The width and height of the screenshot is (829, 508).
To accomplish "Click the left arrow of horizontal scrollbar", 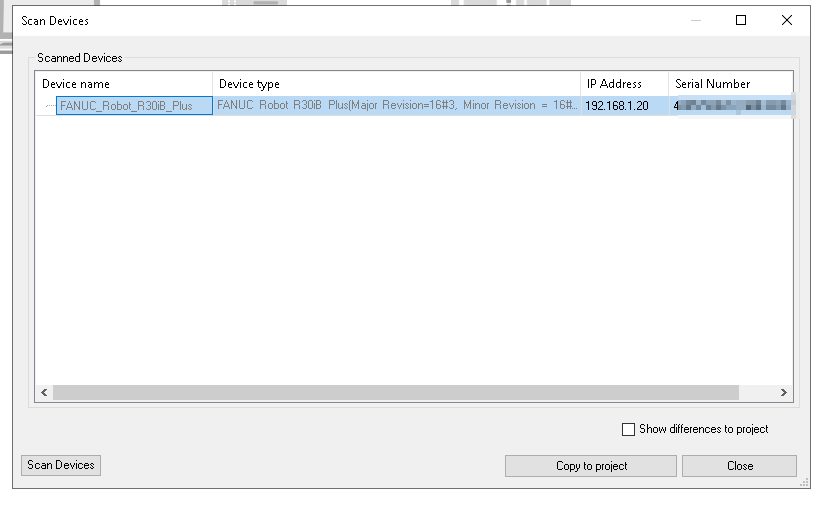I will [44, 392].
